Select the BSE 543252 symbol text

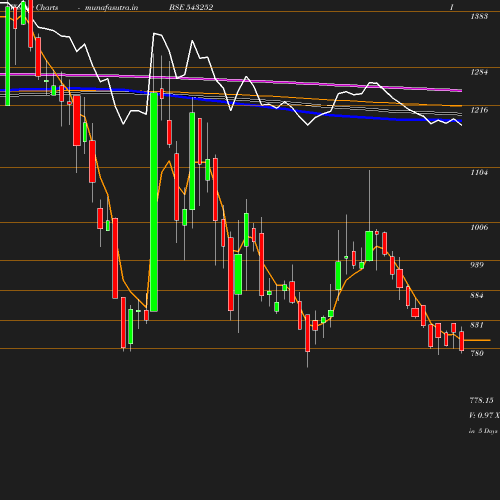(191, 7)
